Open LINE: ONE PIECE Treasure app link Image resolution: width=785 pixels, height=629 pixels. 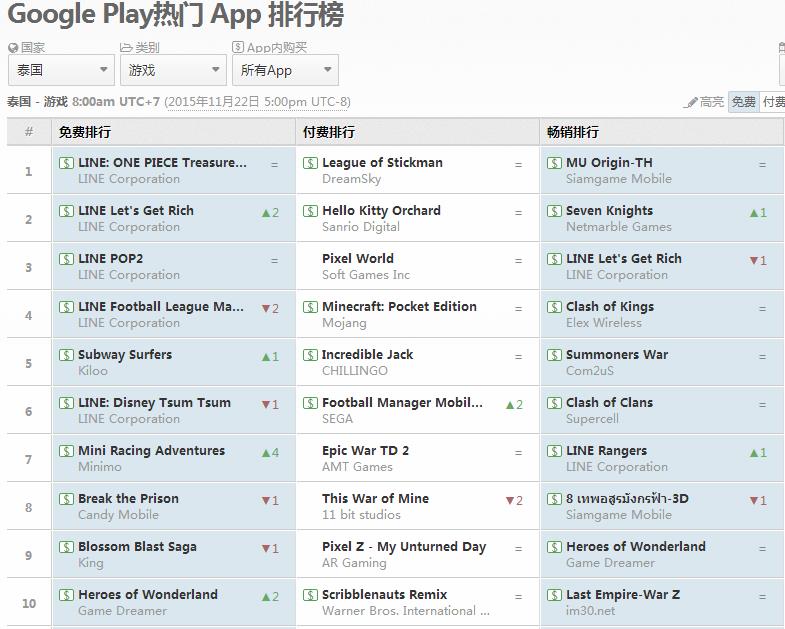[x=162, y=163]
